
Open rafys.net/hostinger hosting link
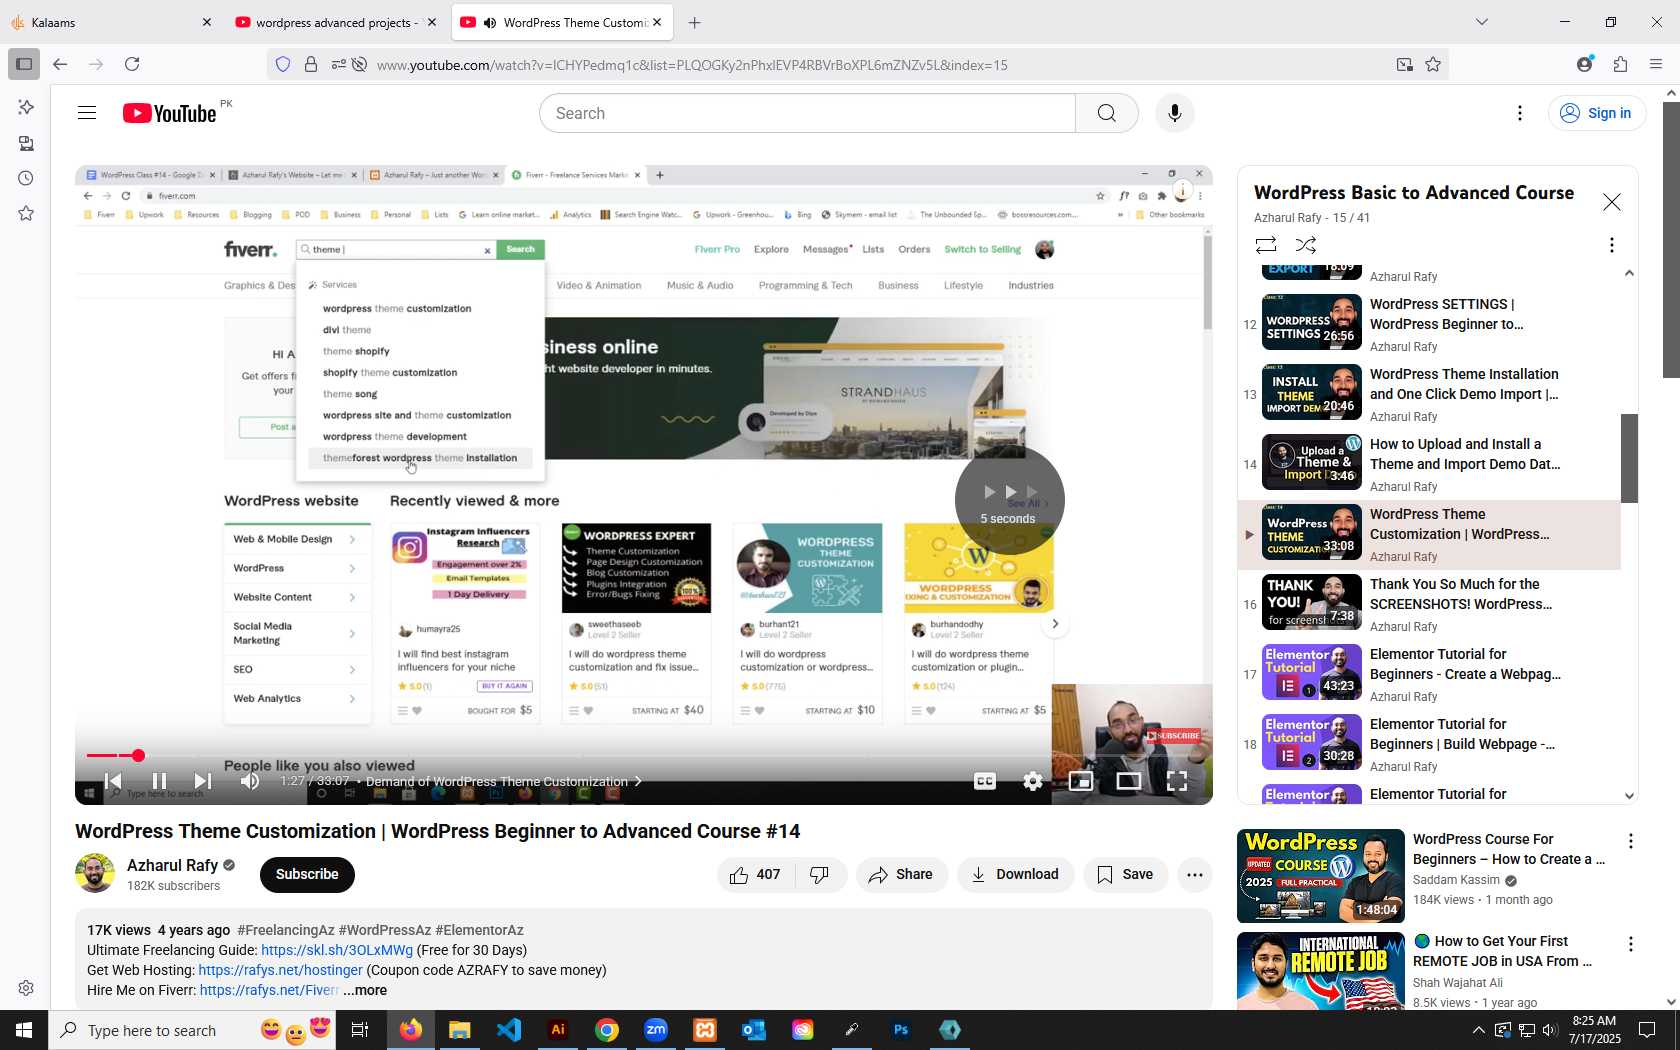pyautogui.click(x=280, y=970)
